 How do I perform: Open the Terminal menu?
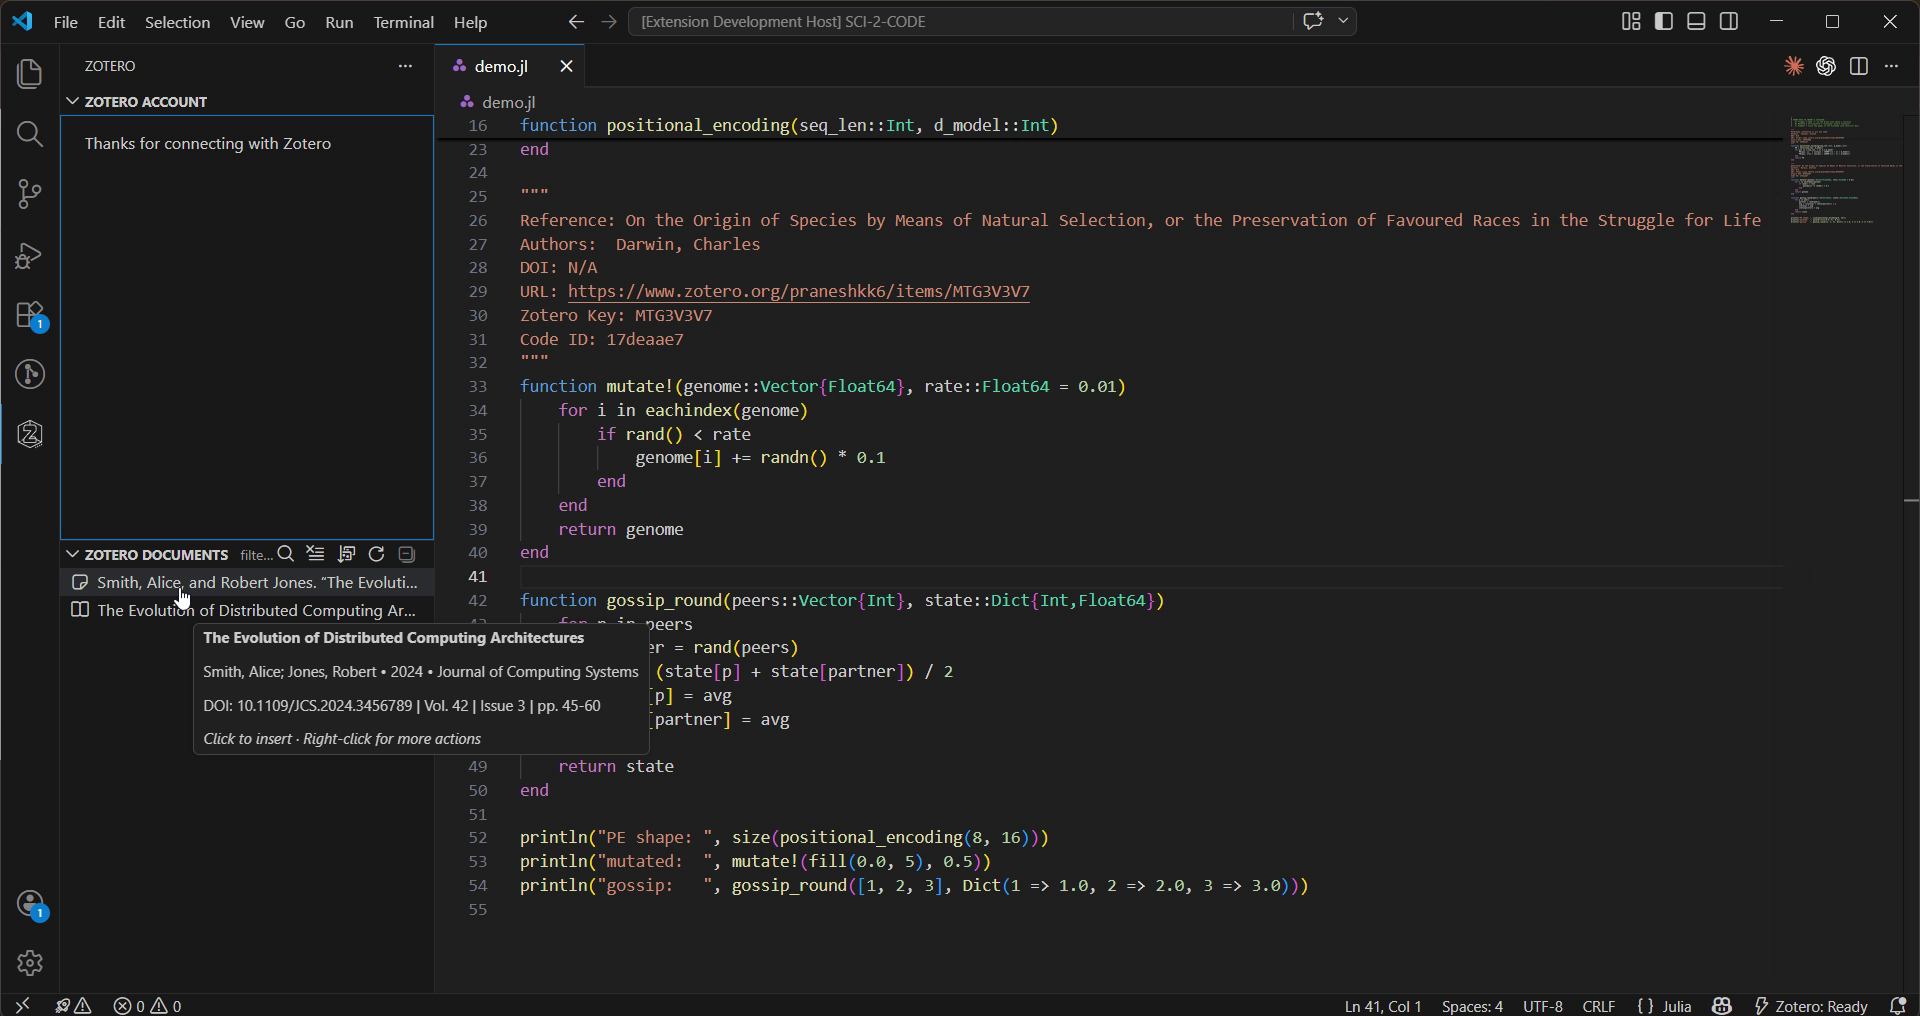pos(403,22)
